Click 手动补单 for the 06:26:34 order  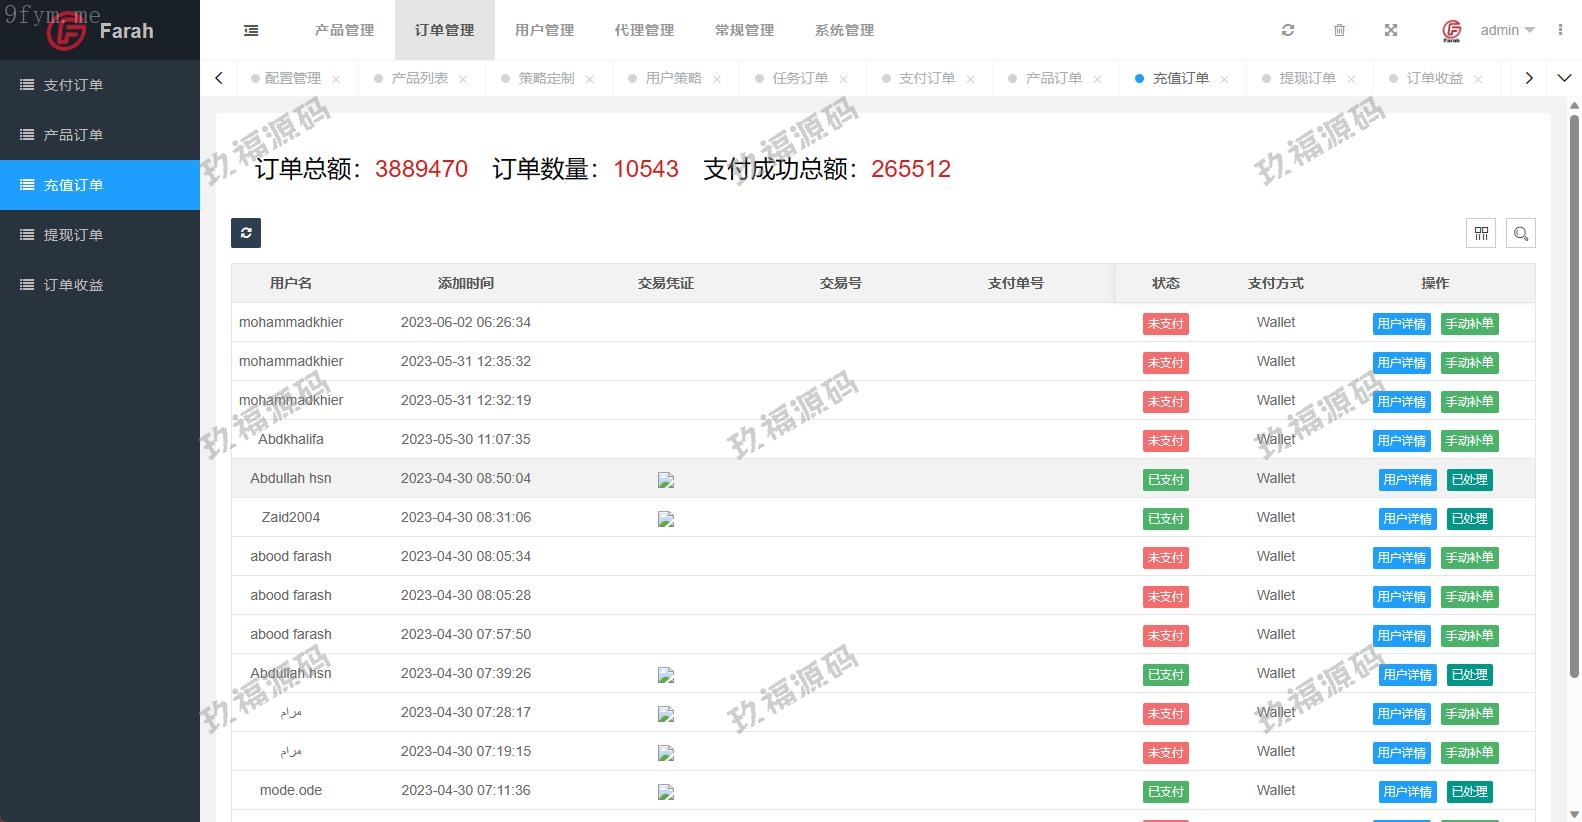(x=1469, y=324)
